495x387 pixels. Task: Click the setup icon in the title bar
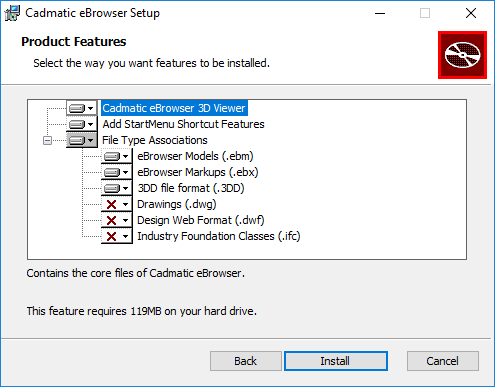point(12,13)
